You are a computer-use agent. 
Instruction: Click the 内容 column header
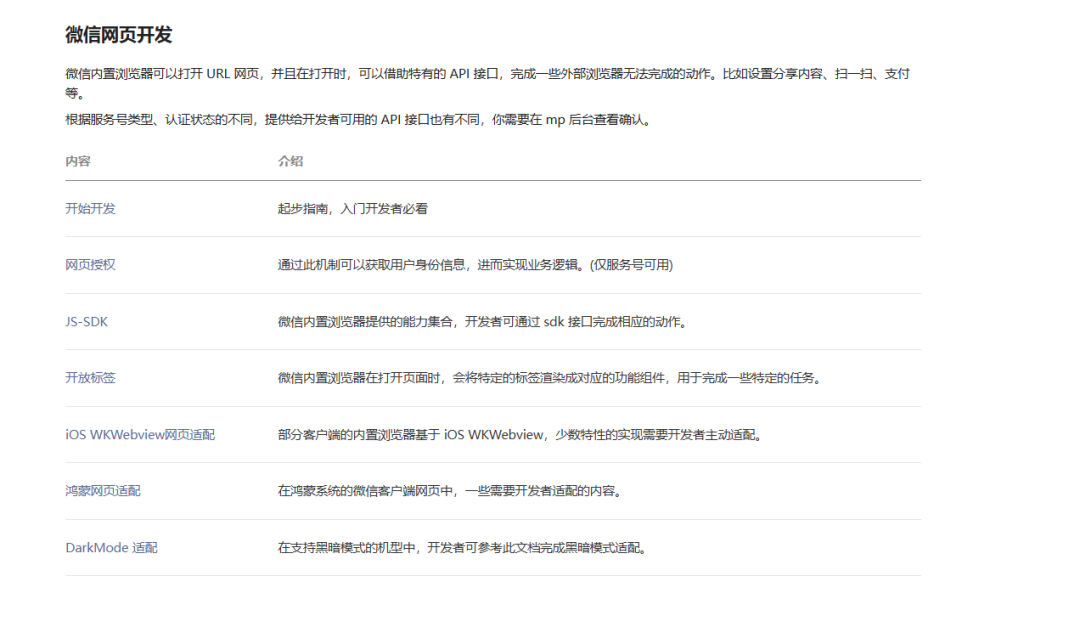click(78, 161)
